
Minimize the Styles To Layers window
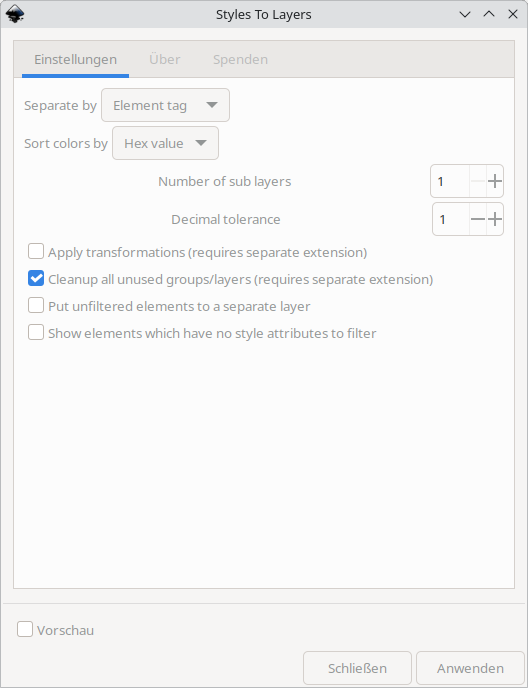click(x=465, y=14)
